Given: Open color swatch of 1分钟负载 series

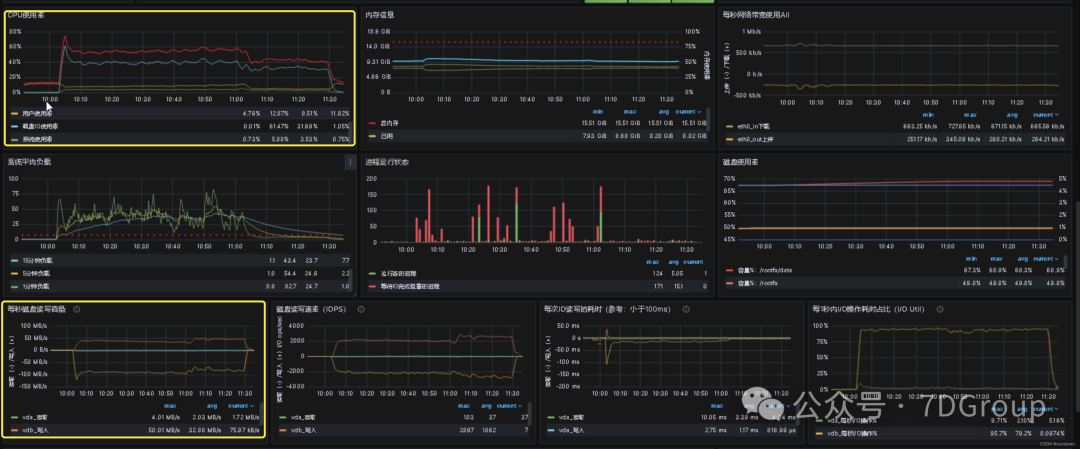Looking at the screenshot, I should click(15, 286).
